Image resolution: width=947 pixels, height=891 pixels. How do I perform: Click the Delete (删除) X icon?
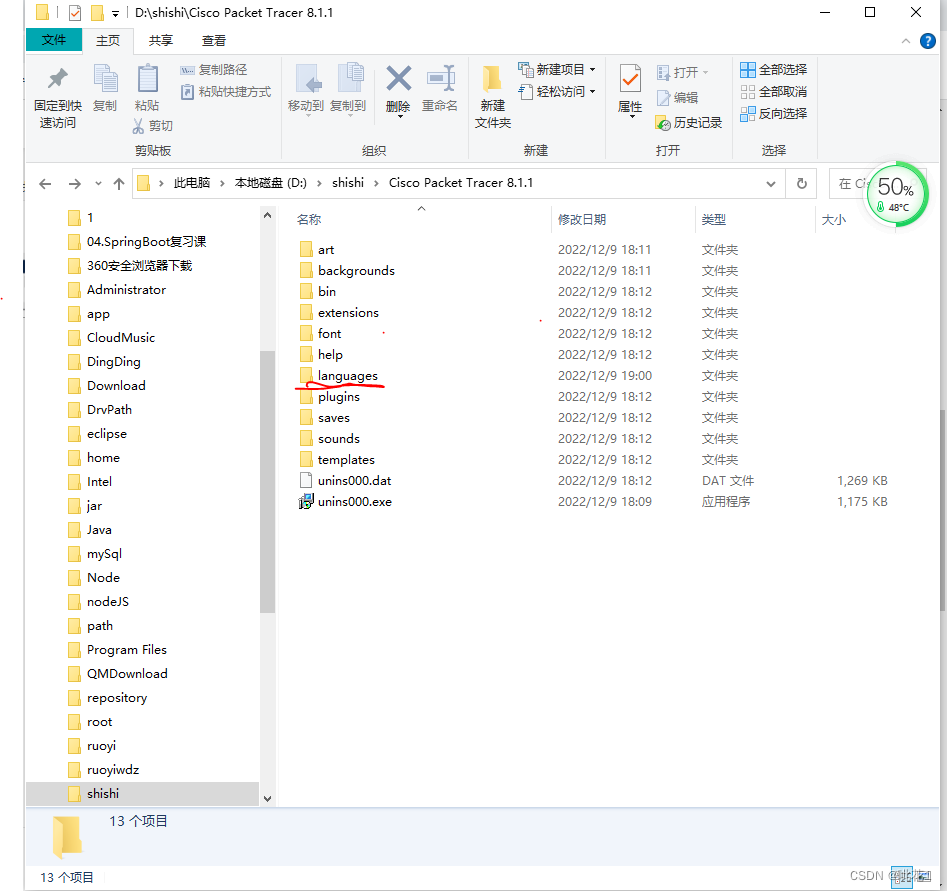tap(399, 79)
